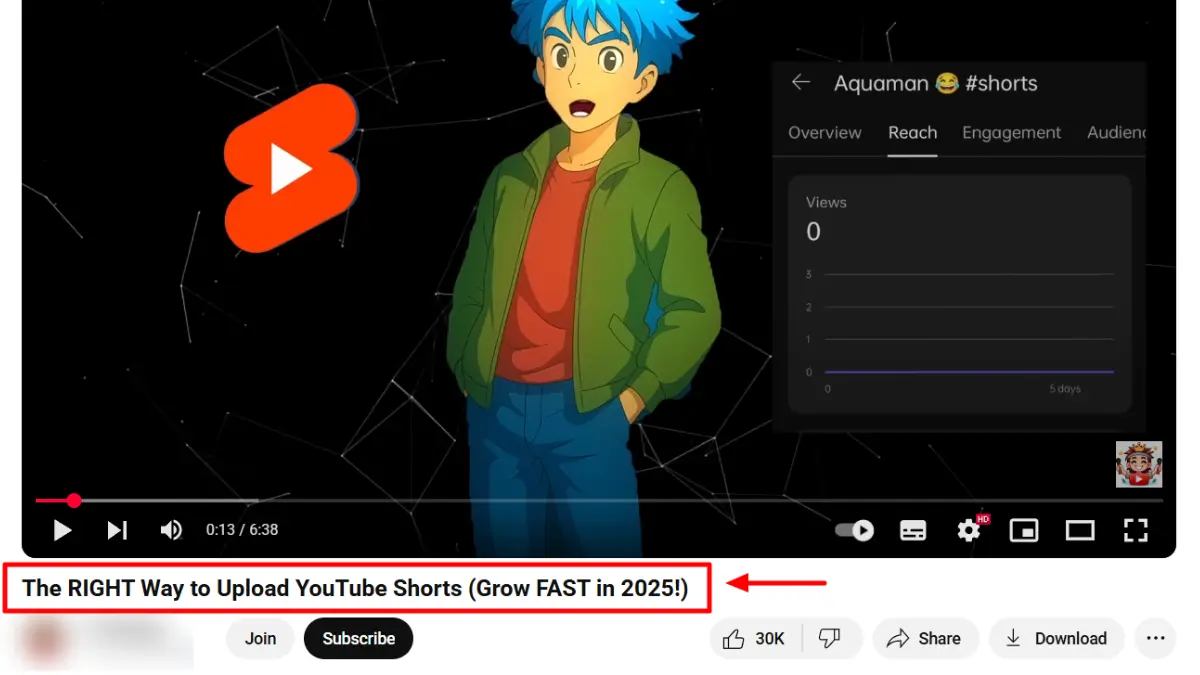Screen dimensions: 1200x675
Task: Click the 'Aquaman #shorts' heading
Action: point(936,83)
